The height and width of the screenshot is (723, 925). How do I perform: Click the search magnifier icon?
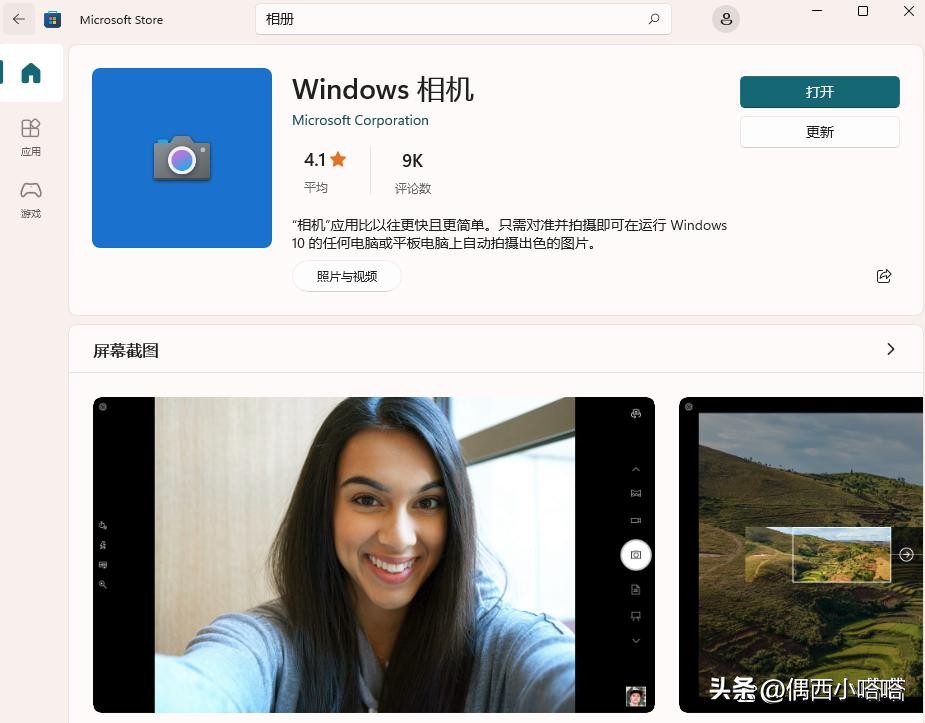653,19
